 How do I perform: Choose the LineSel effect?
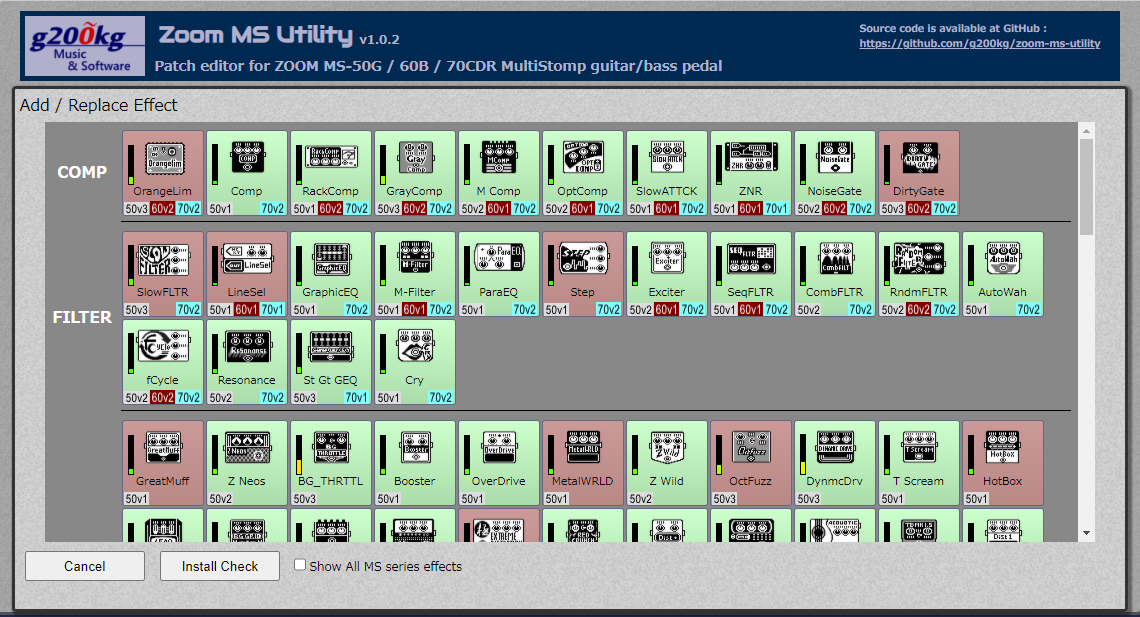(247, 274)
